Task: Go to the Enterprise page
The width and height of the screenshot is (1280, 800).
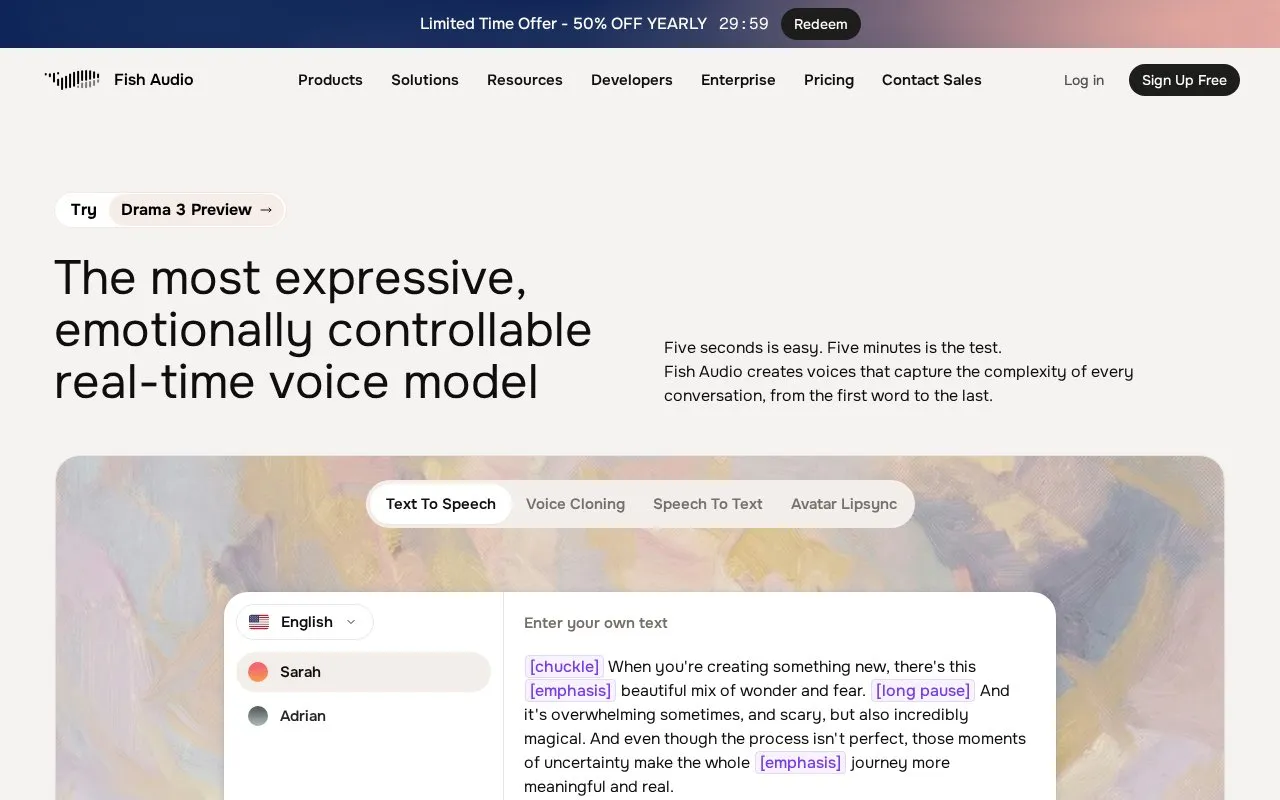Action: coord(738,80)
